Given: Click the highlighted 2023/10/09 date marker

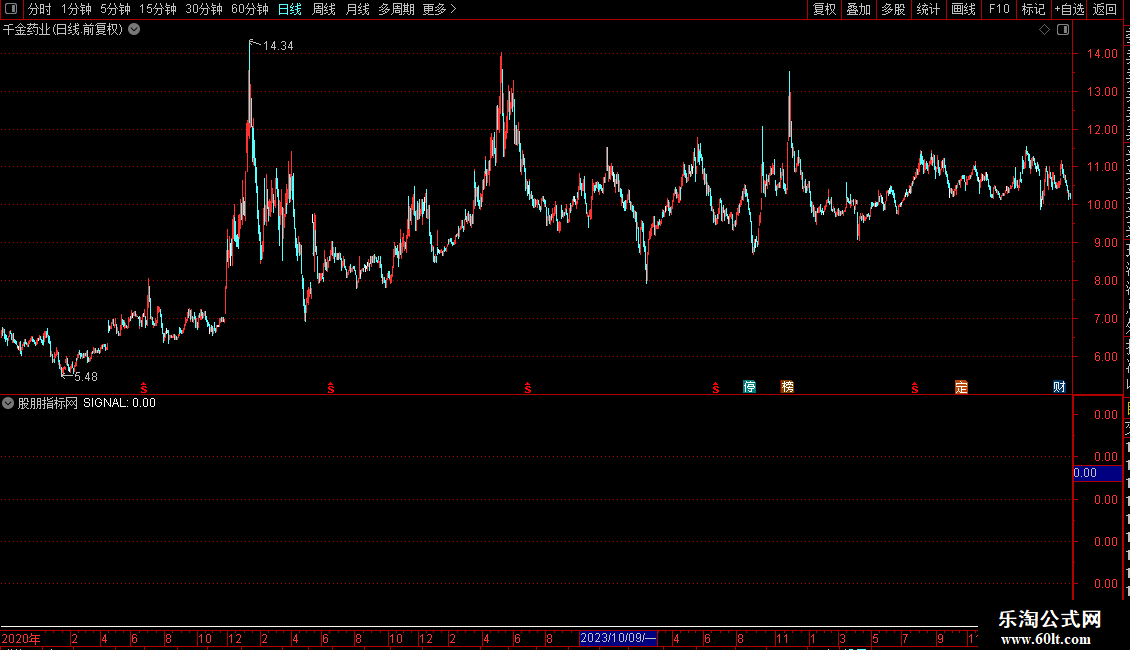Looking at the screenshot, I should coord(618,638).
